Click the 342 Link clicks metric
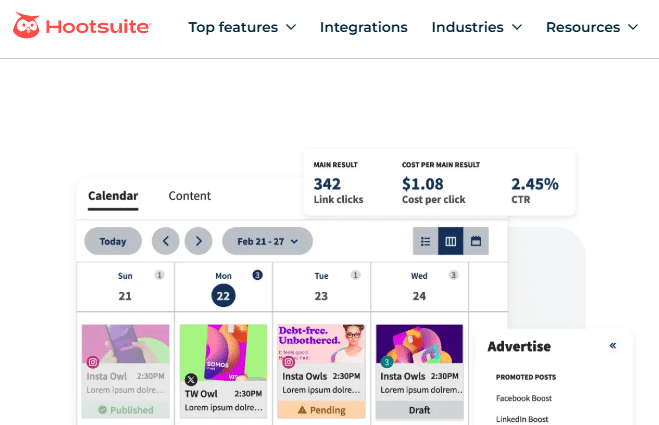659x425 pixels. (338, 190)
